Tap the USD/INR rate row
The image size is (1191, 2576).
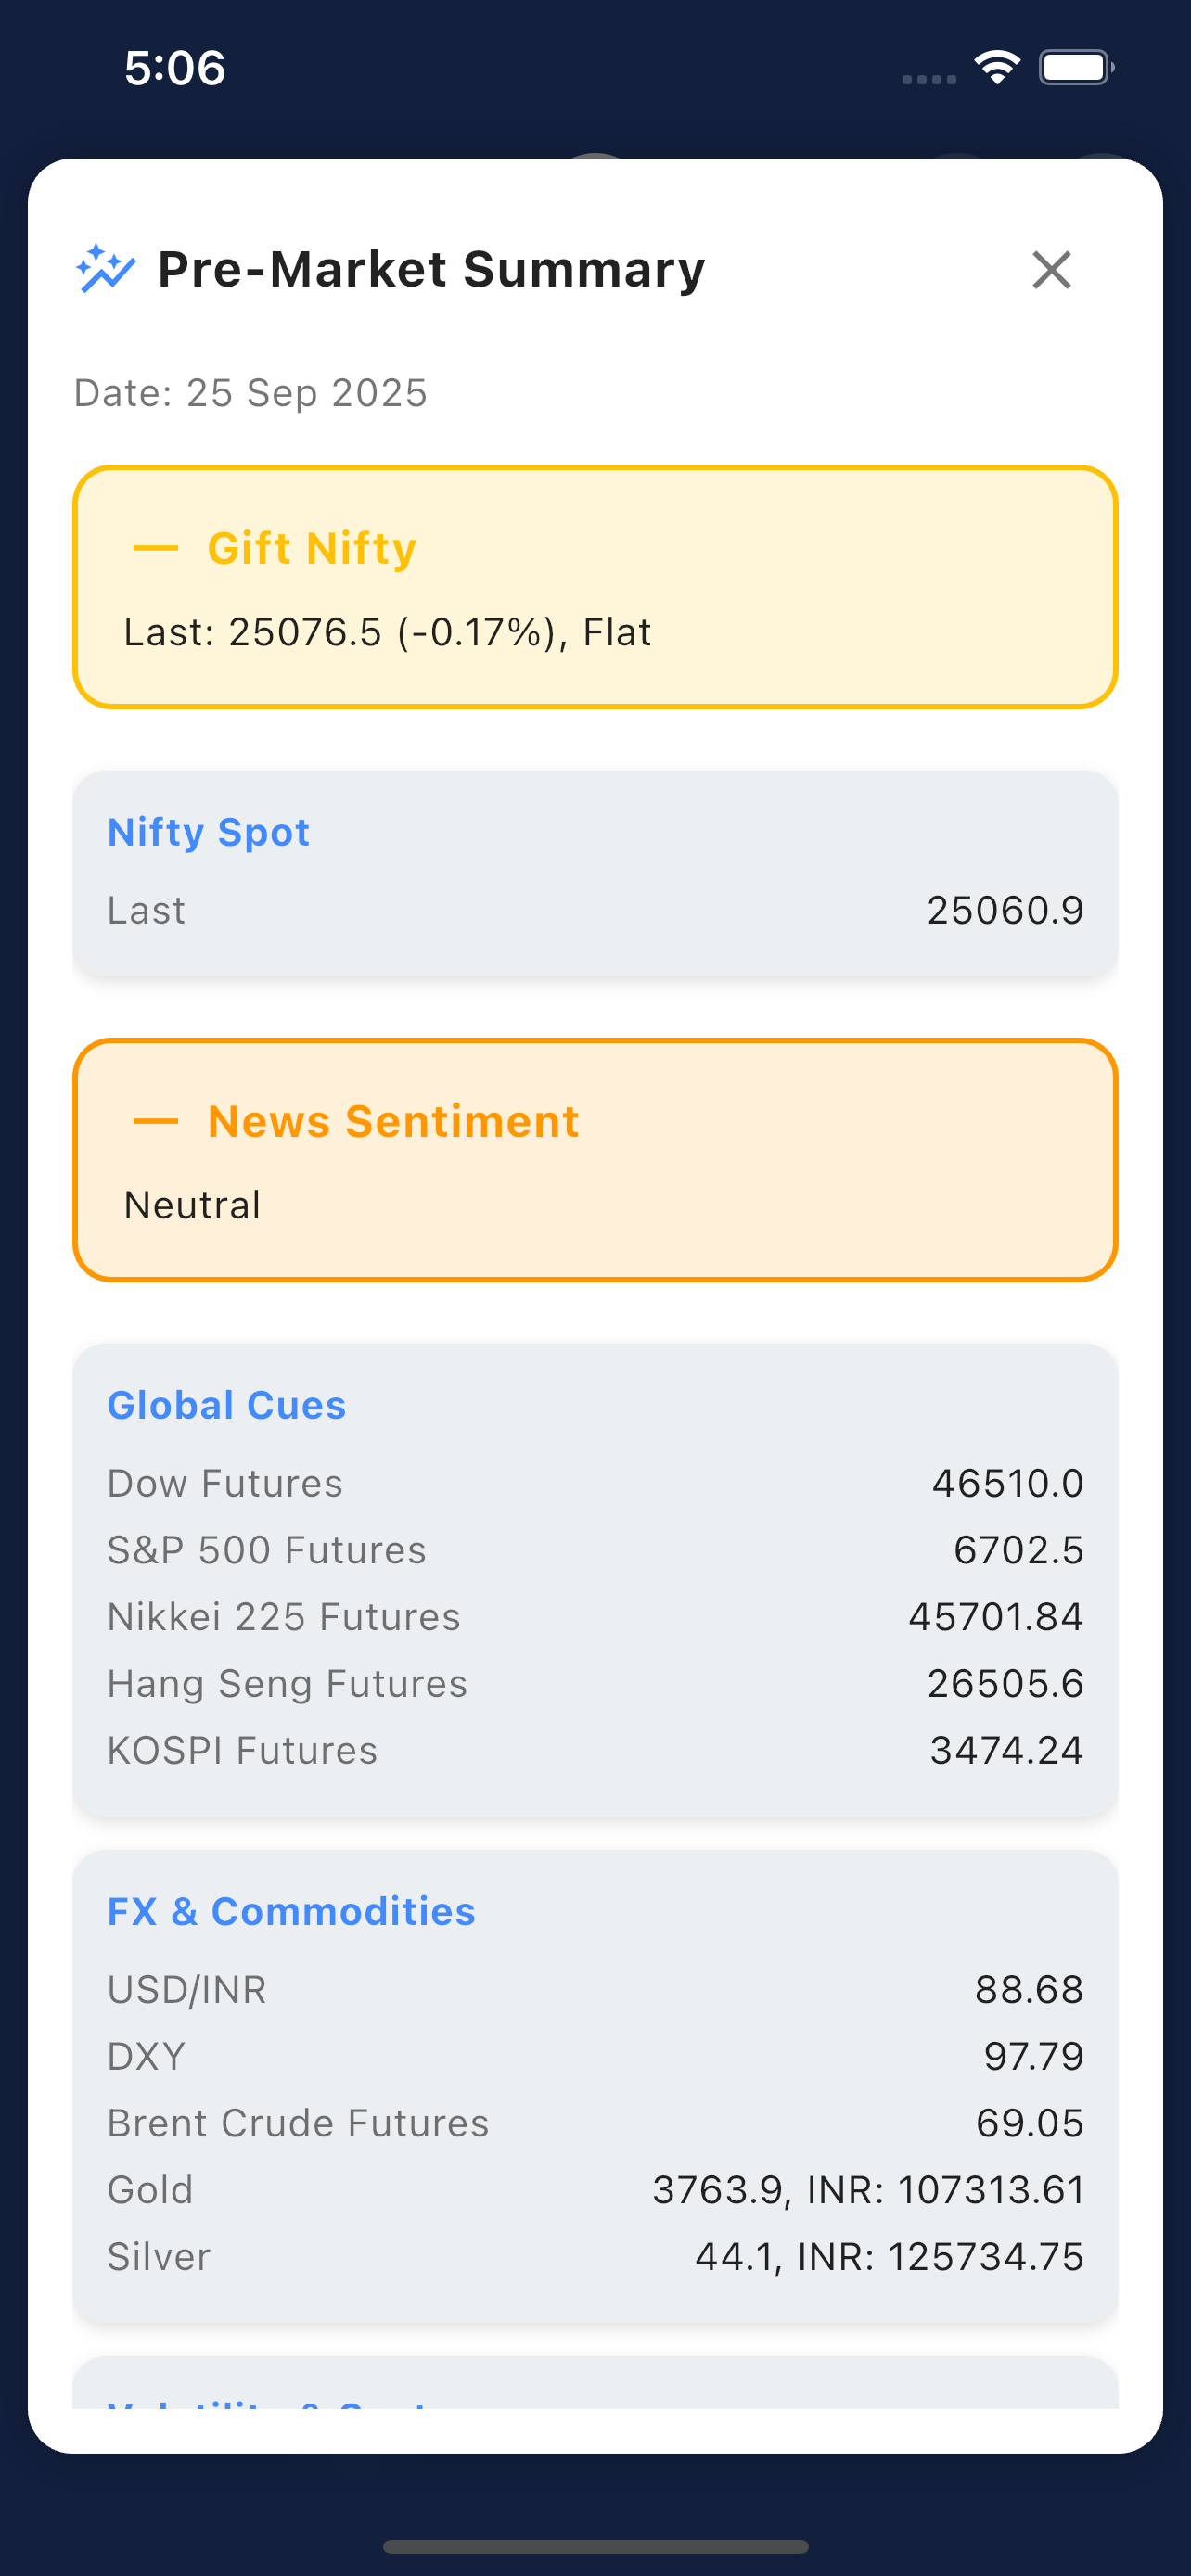[x=595, y=1990]
